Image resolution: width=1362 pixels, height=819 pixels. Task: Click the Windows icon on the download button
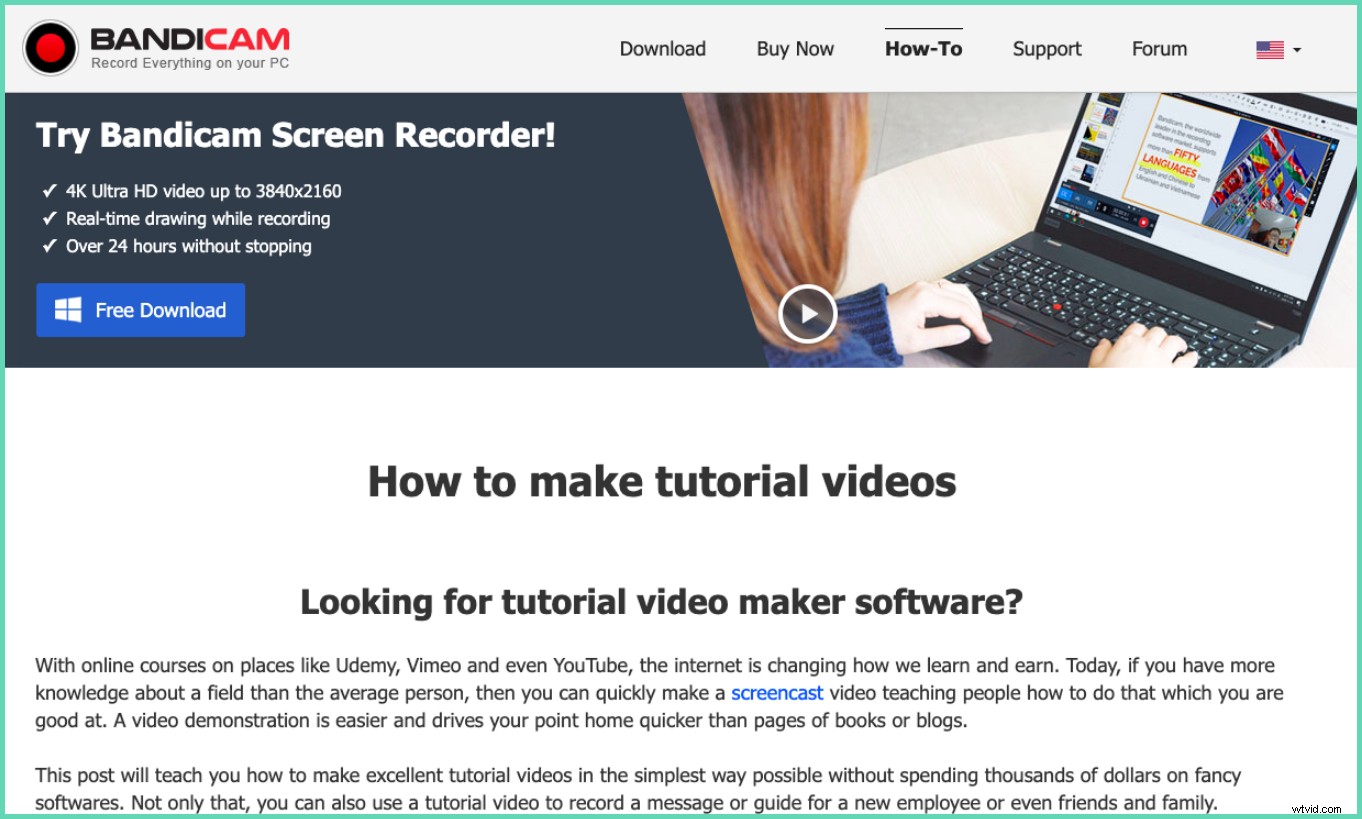pos(66,310)
